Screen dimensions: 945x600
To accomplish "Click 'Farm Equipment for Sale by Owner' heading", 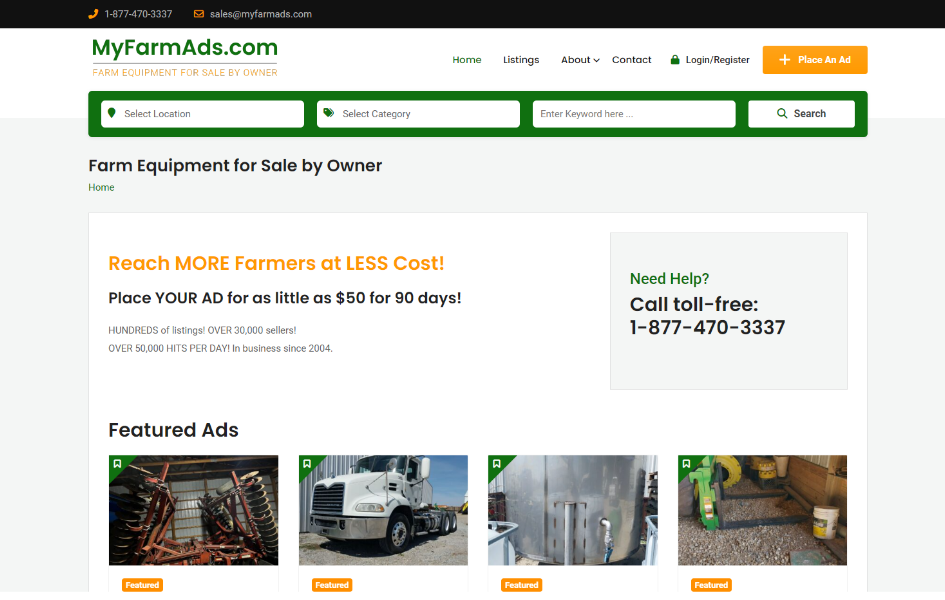I will click(235, 166).
